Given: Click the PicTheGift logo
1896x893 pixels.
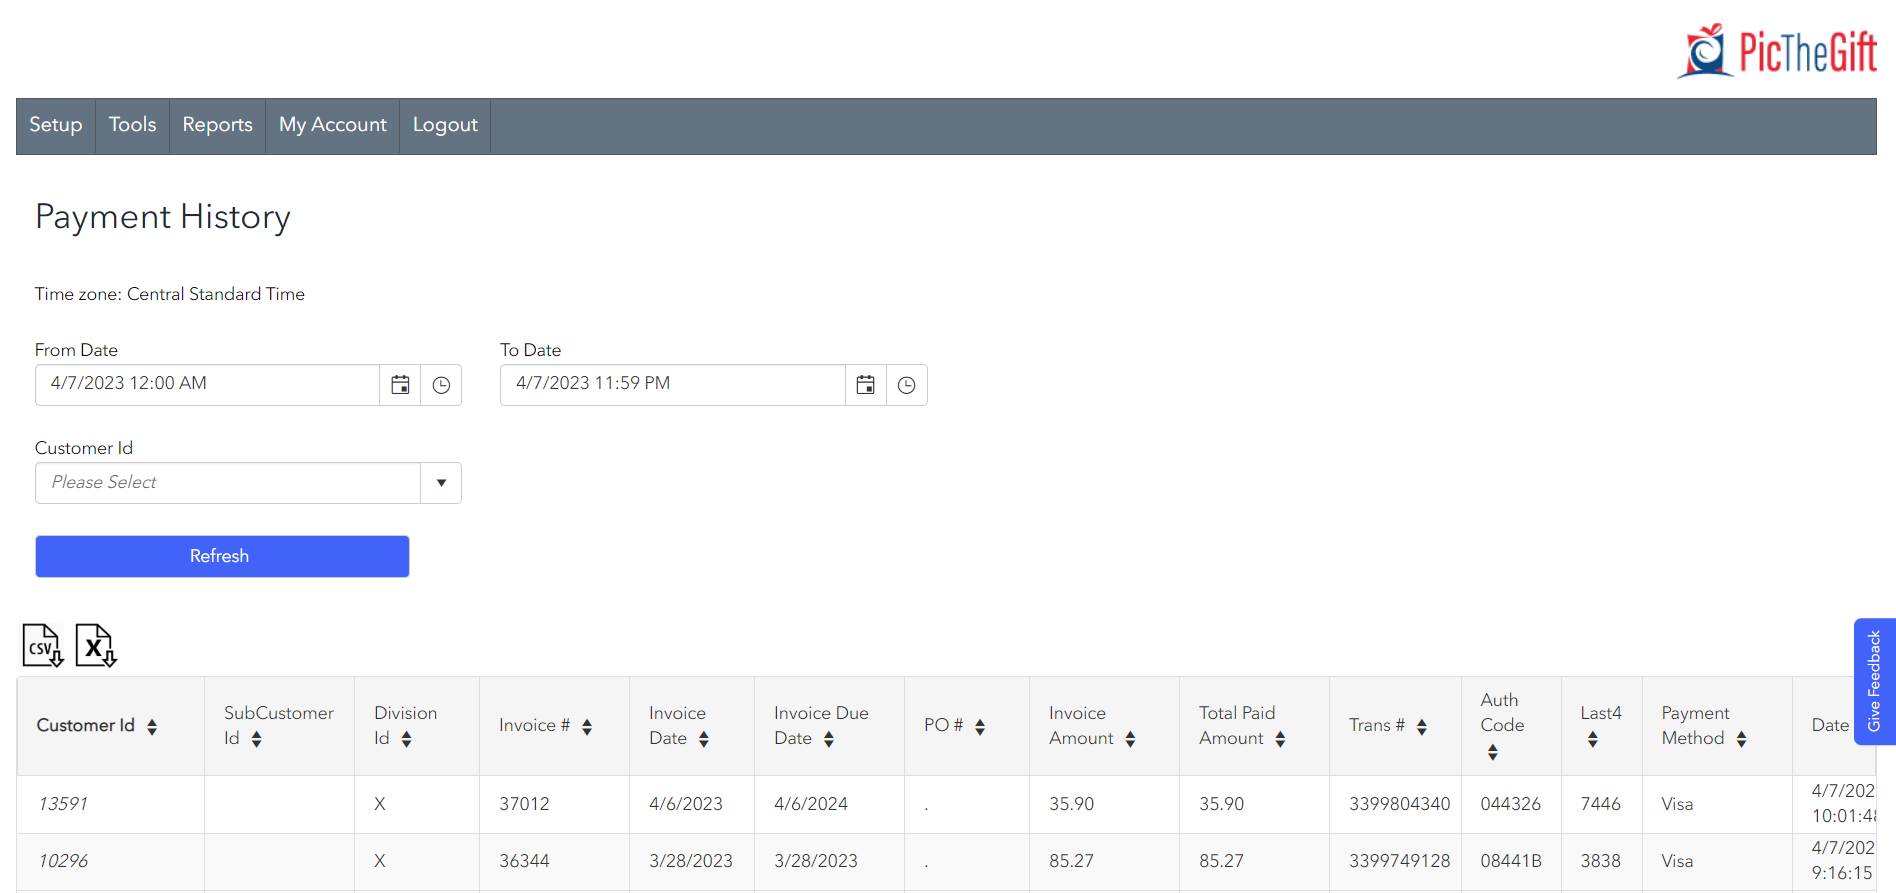Looking at the screenshot, I should tap(1777, 52).
